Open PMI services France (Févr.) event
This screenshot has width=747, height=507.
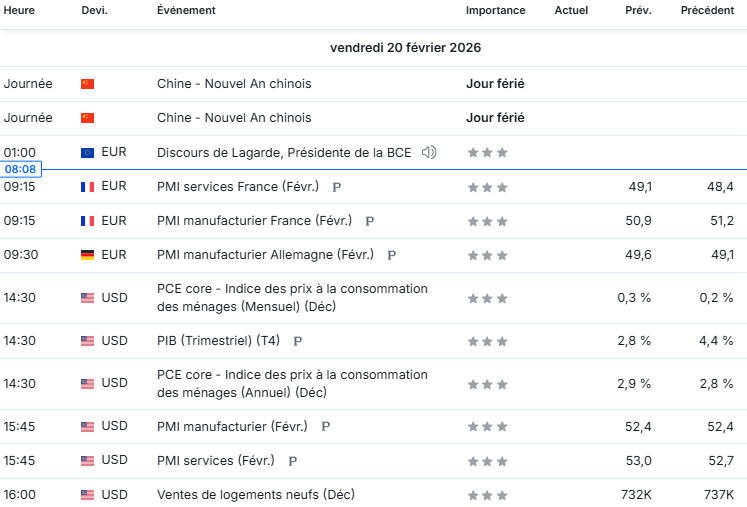coord(238,186)
